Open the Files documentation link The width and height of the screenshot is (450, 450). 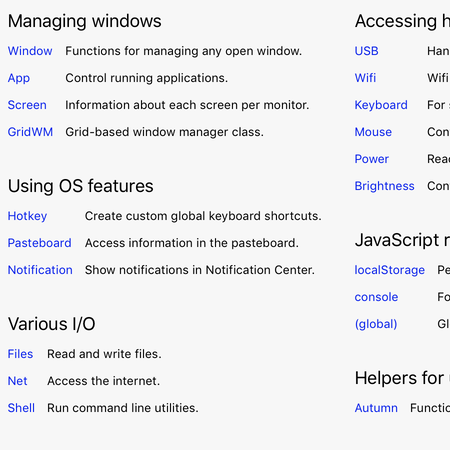[x=20, y=354]
